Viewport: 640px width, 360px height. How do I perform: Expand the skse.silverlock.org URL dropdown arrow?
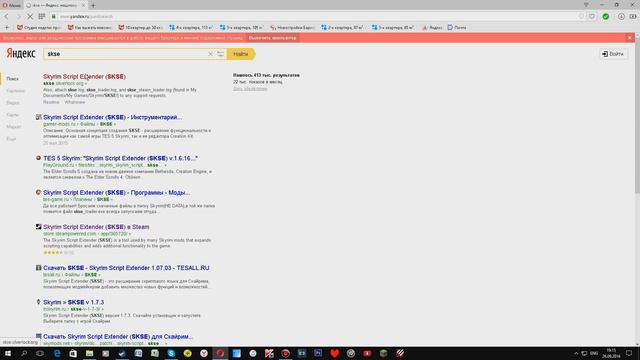86,84
